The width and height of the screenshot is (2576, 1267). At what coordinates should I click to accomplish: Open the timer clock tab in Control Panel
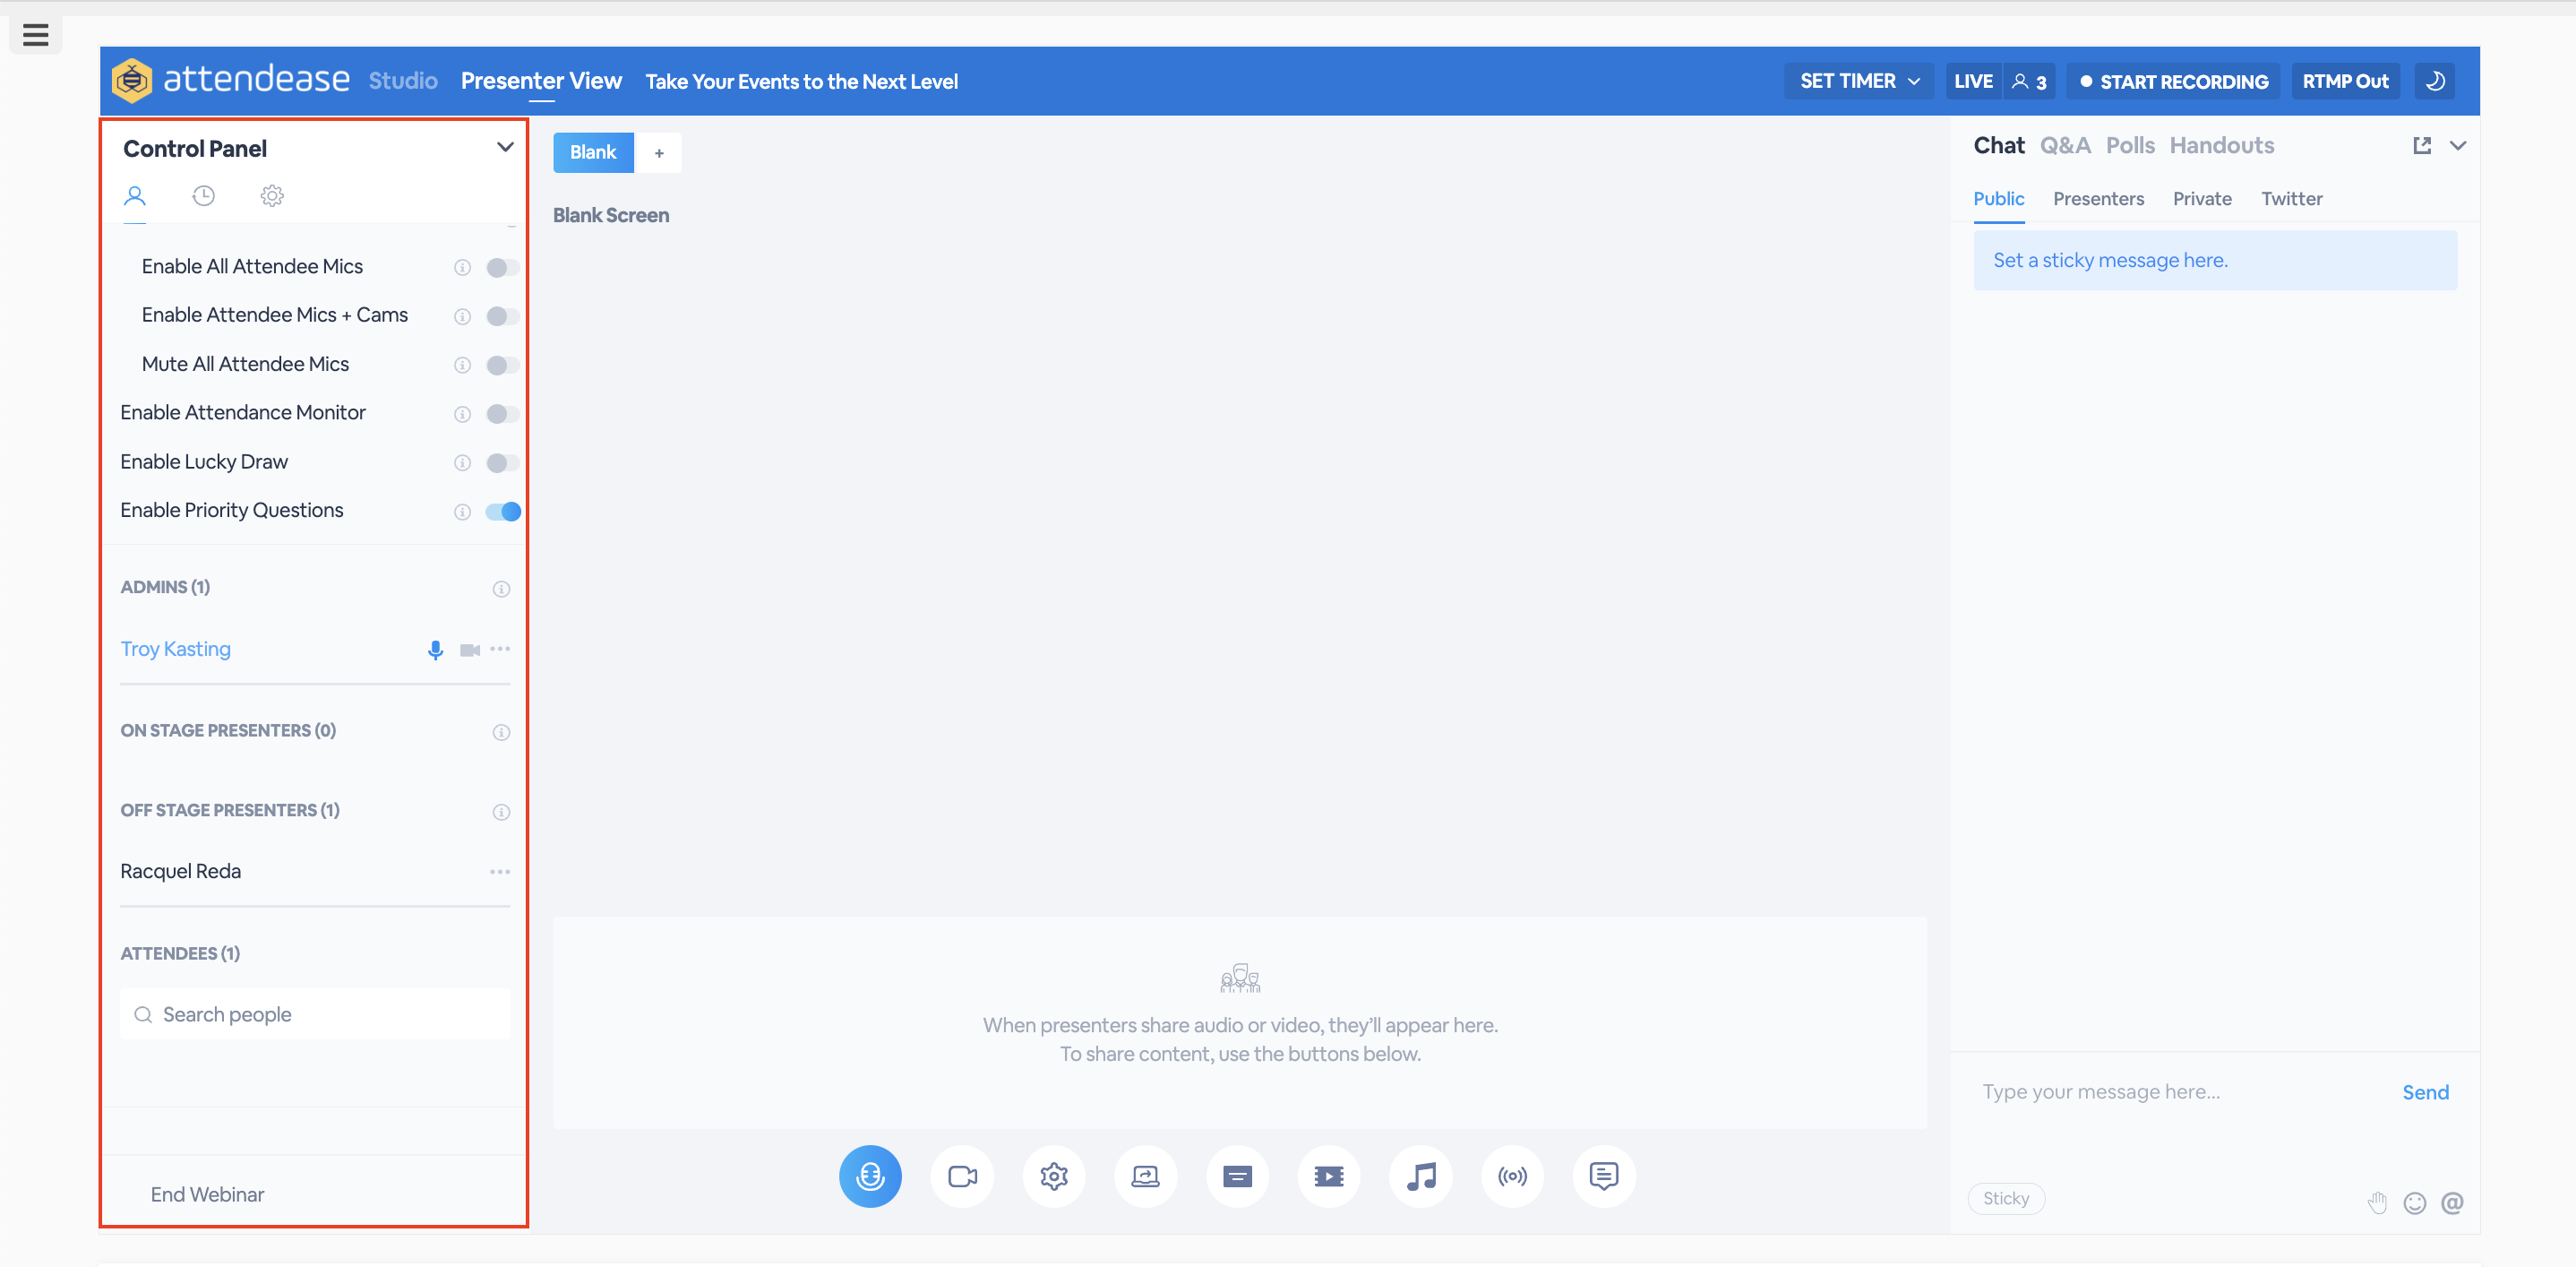204,195
